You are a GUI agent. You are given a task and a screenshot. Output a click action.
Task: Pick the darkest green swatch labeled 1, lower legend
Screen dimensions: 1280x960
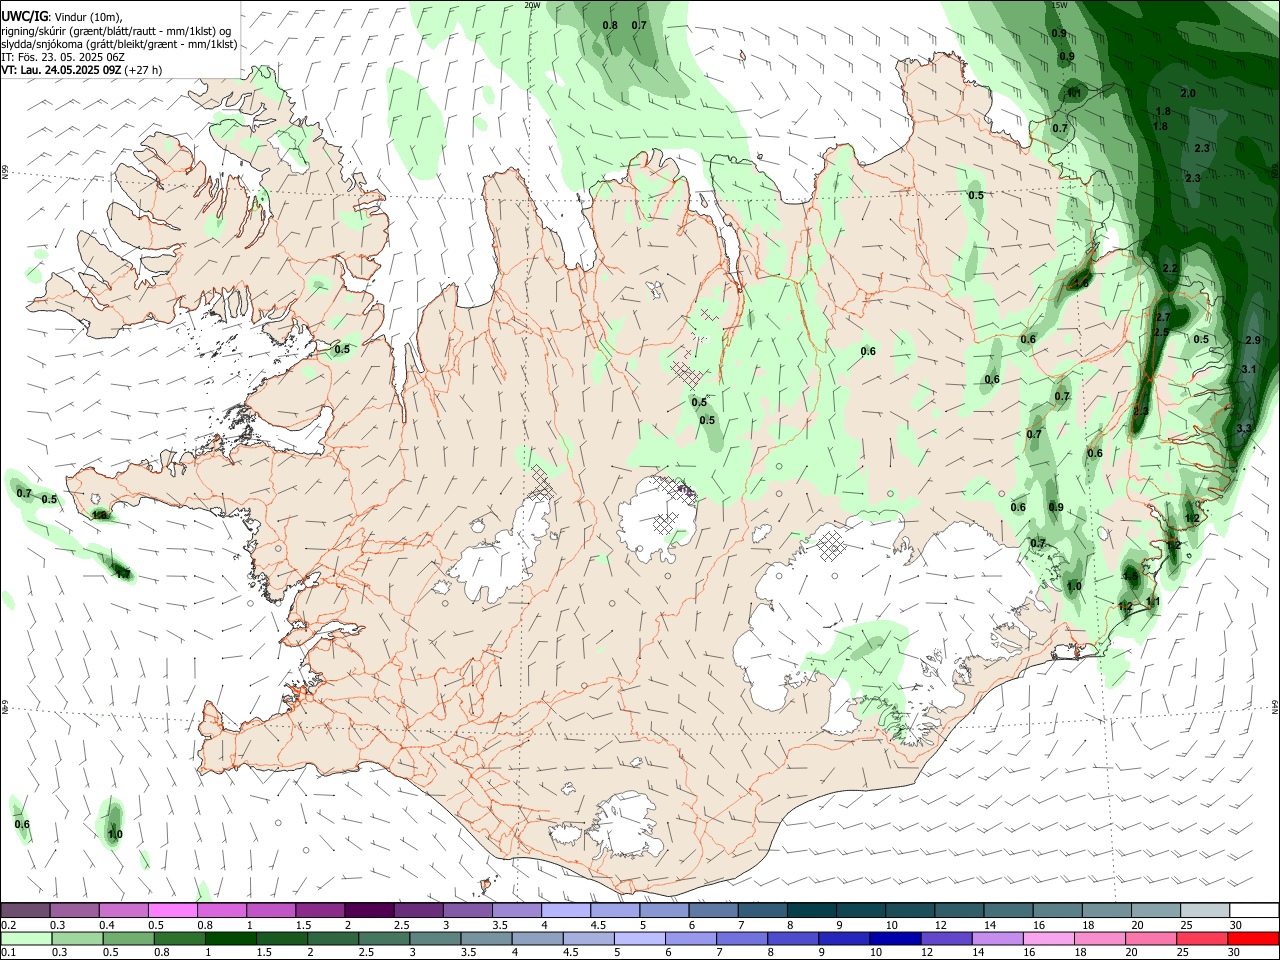231,938
